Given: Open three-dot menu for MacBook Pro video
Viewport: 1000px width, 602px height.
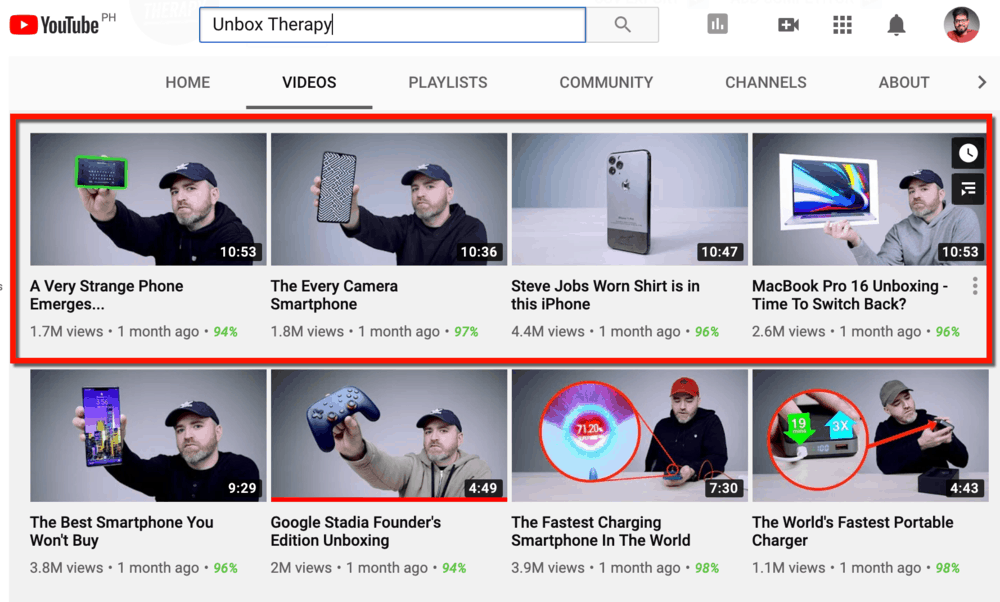Looking at the screenshot, I should (x=975, y=286).
